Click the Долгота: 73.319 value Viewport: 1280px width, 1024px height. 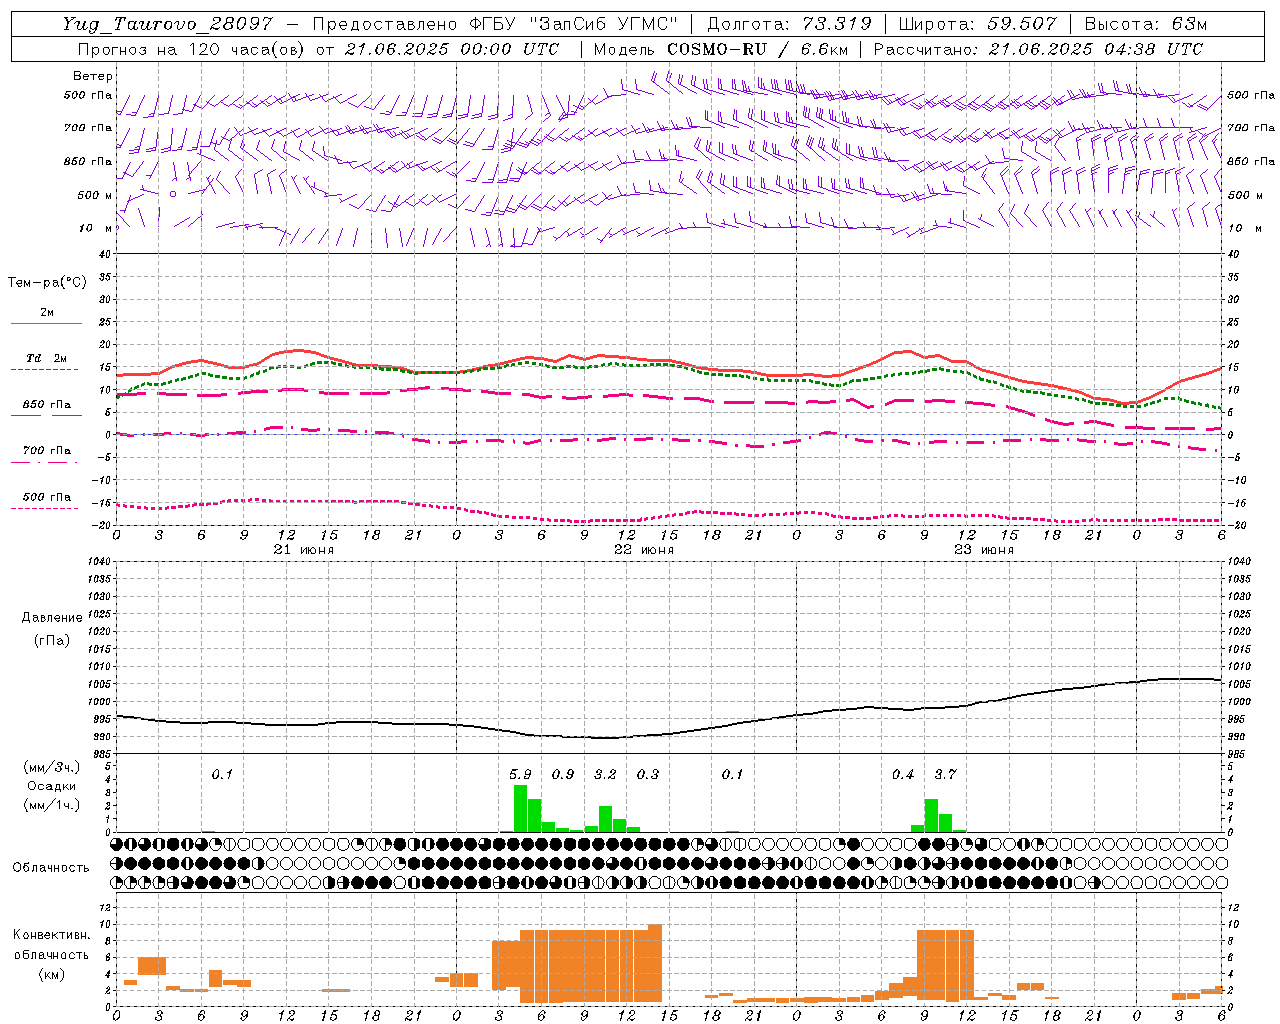click(x=789, y=24)
